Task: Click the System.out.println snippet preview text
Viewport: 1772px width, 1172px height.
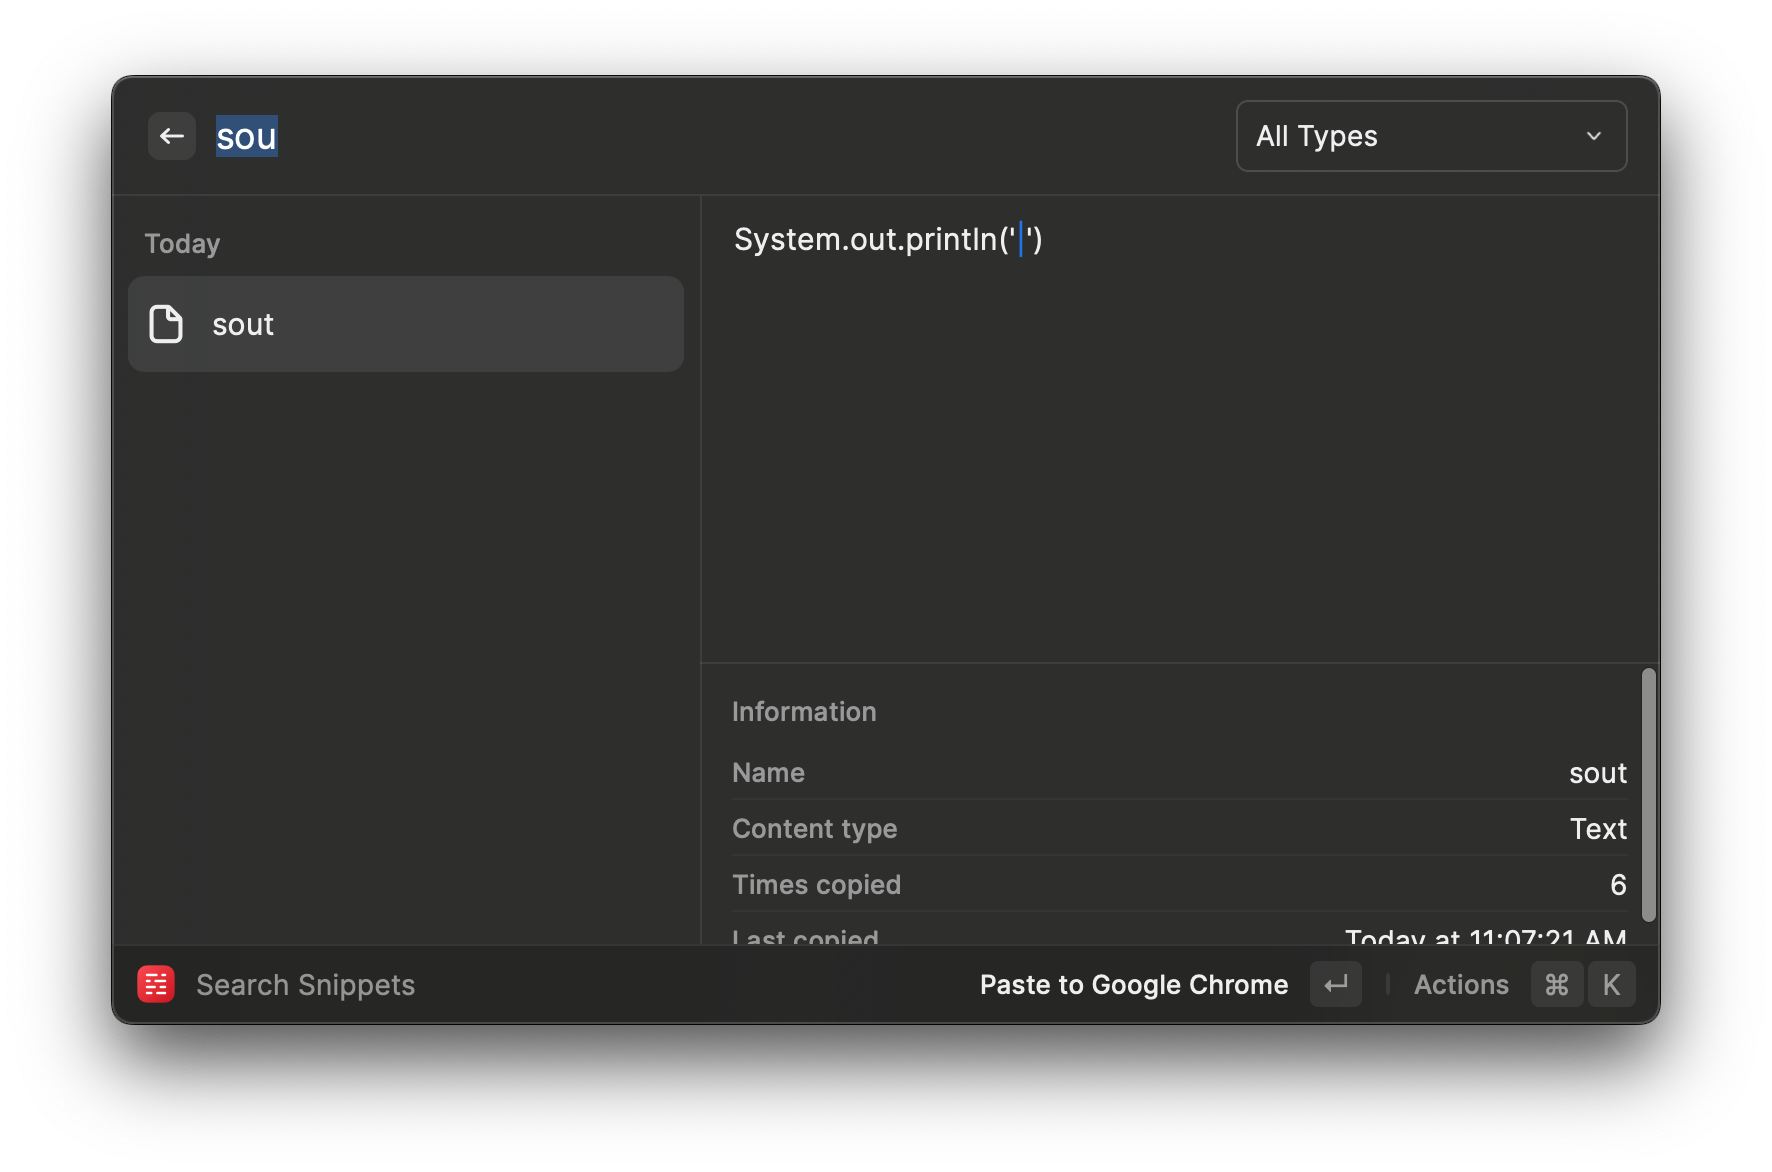Action: tap(887, 240)
